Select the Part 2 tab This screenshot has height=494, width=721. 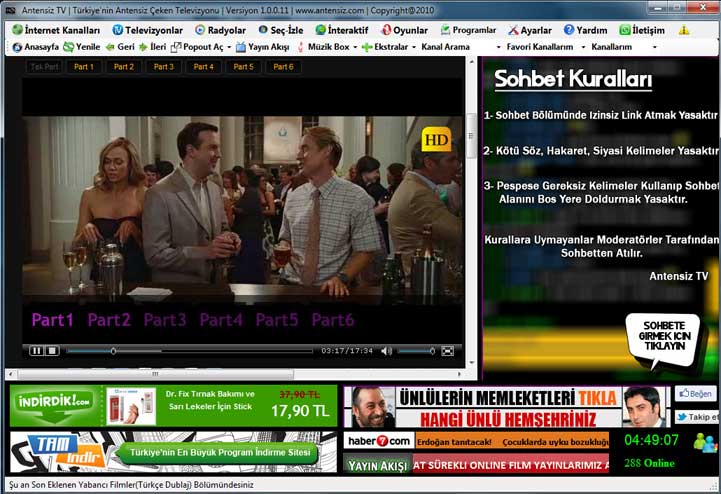(124, 67)
